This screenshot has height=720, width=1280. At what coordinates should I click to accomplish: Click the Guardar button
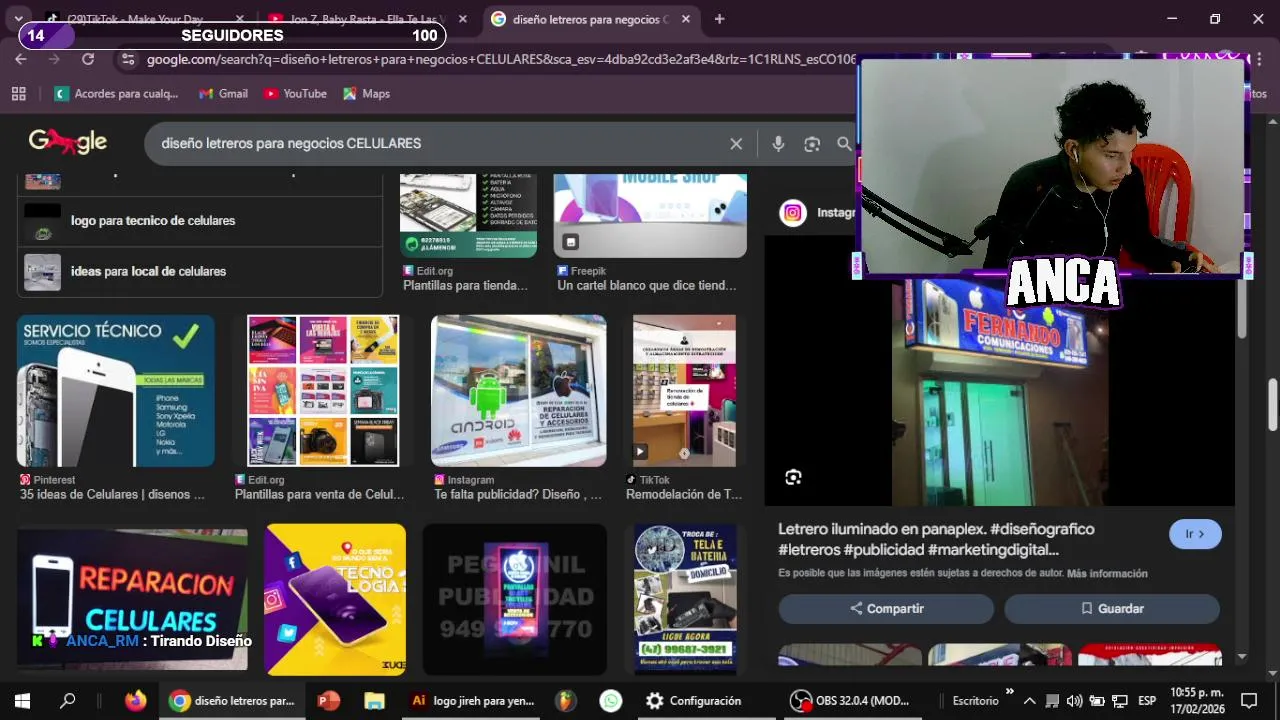(x=1112, y=608)
